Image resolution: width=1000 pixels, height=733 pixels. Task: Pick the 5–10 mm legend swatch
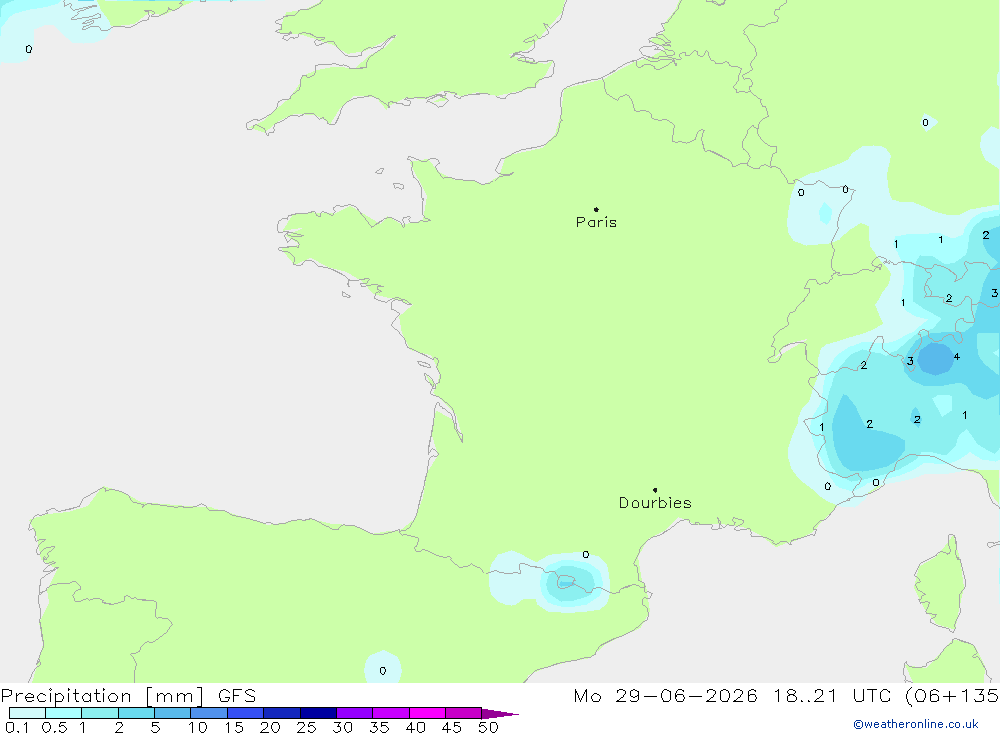click(173, 713)
